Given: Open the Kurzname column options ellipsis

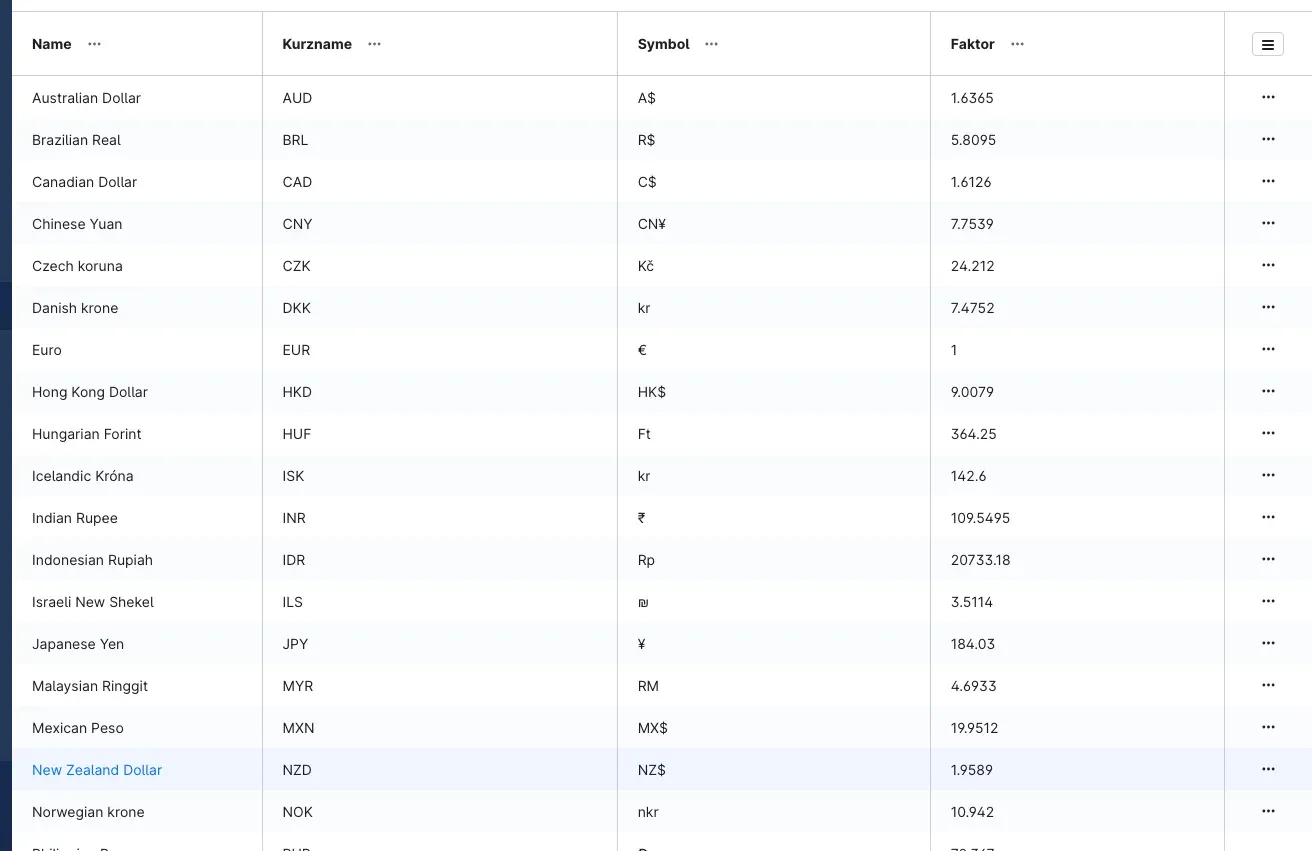Looking at the screenshot, I should point(374,44).
